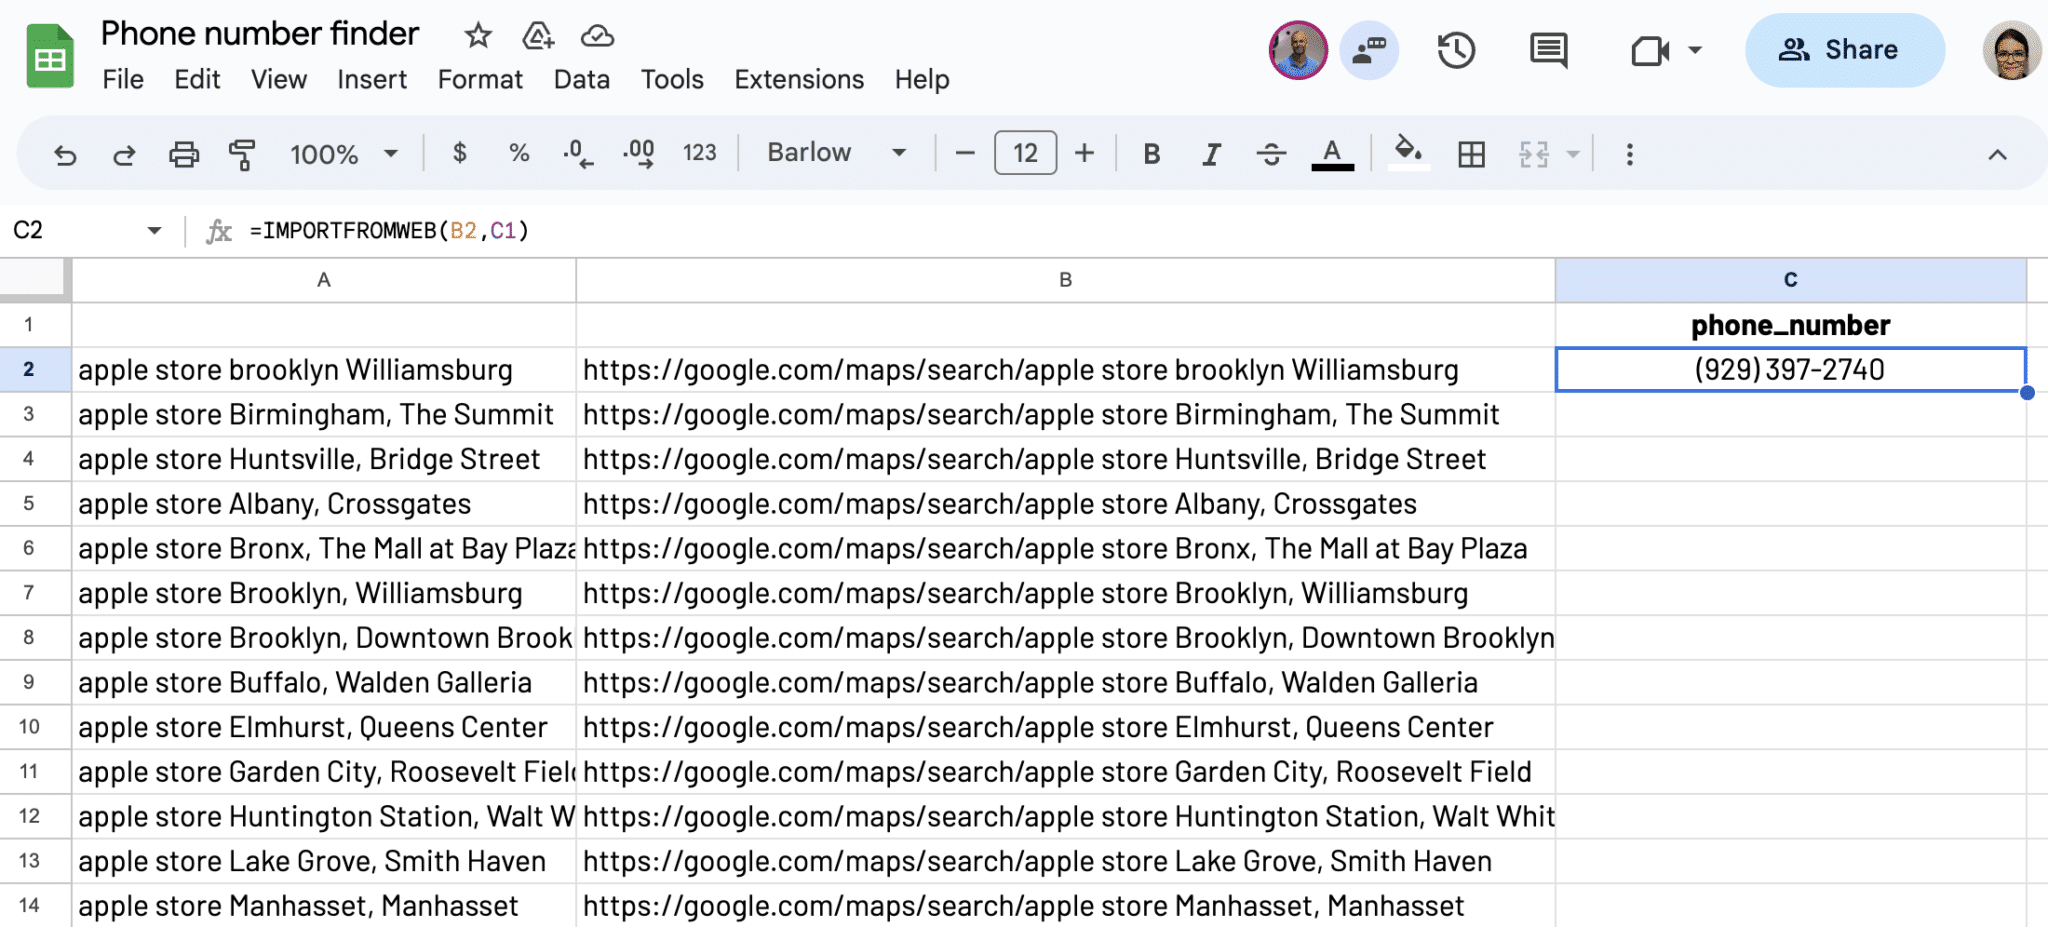Viewport: 2048px width, 927px height.
Task: Open the Barlow font dropdown
Action: pyautogui.click(x=836, y=153)
